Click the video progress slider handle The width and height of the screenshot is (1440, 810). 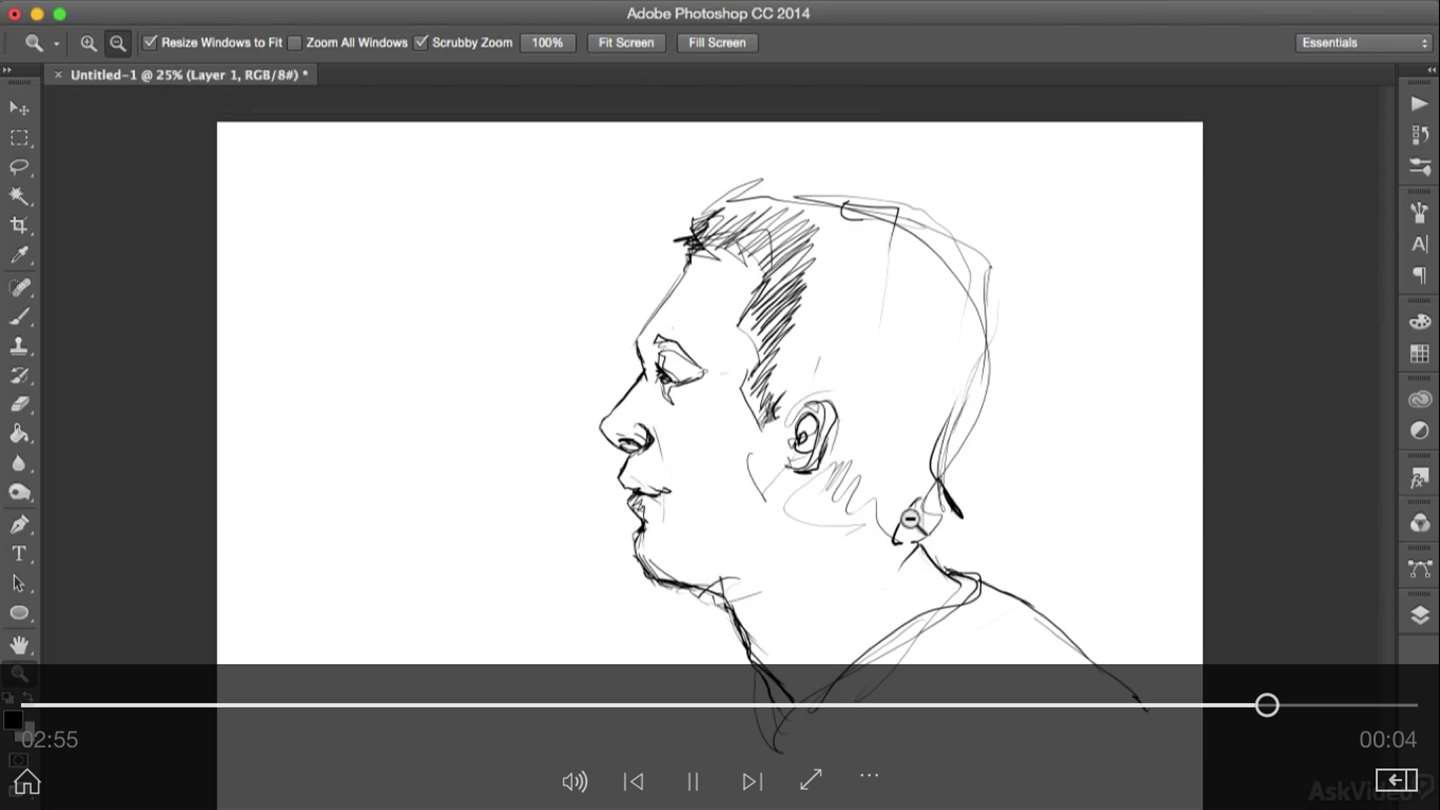coord(1267,705)
